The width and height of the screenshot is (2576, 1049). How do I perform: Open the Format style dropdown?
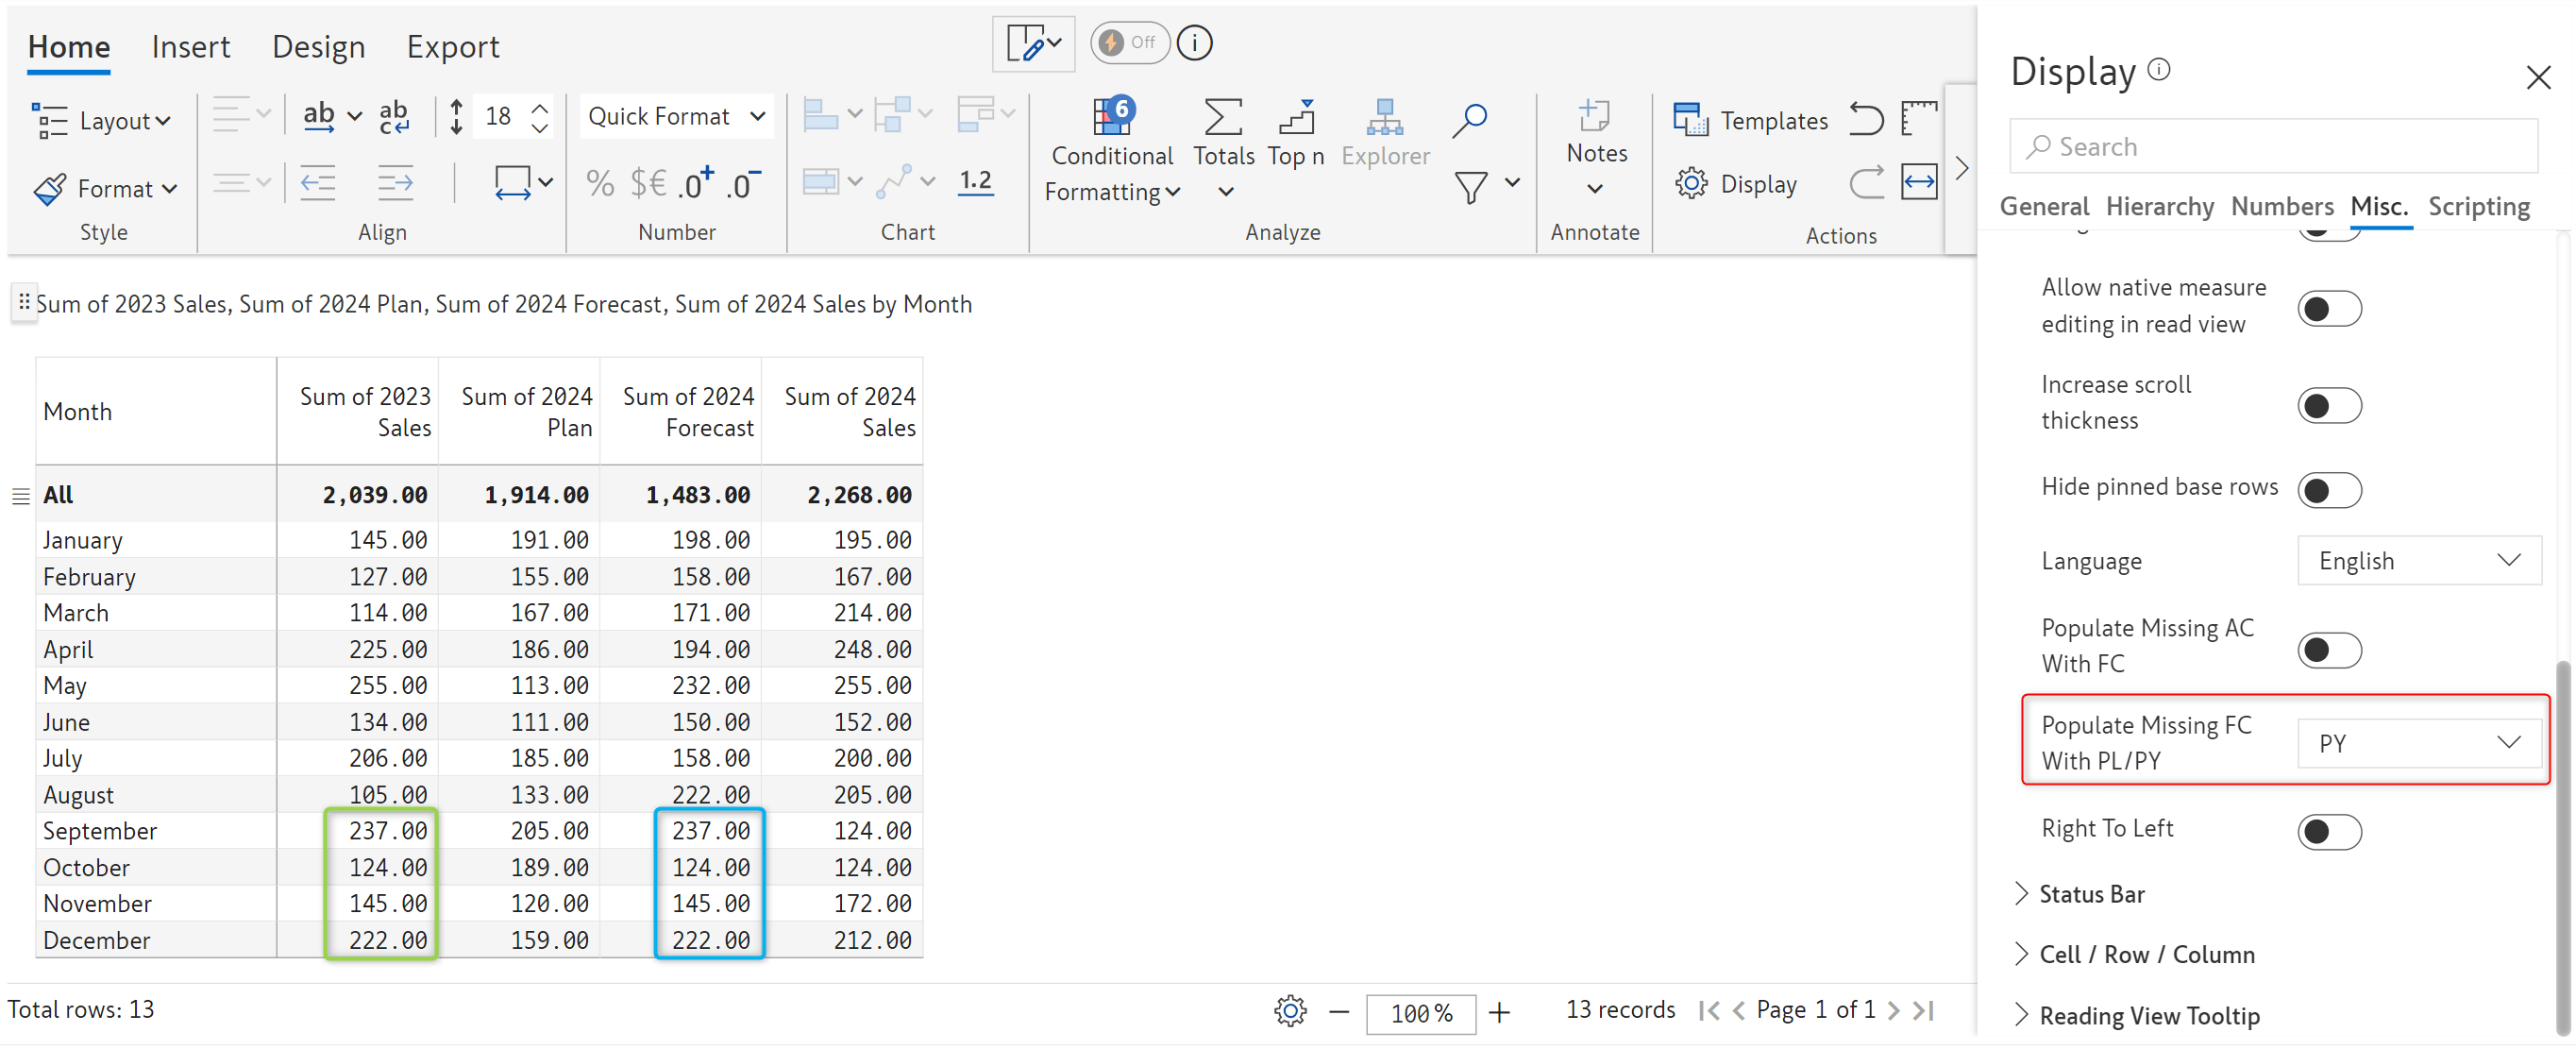(x=105, y=188)
